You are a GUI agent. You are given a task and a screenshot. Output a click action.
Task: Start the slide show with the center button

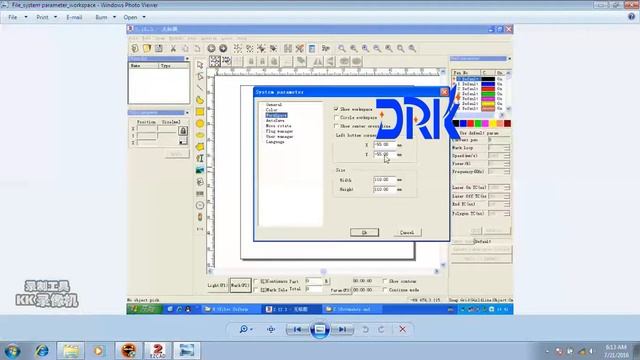320,329
